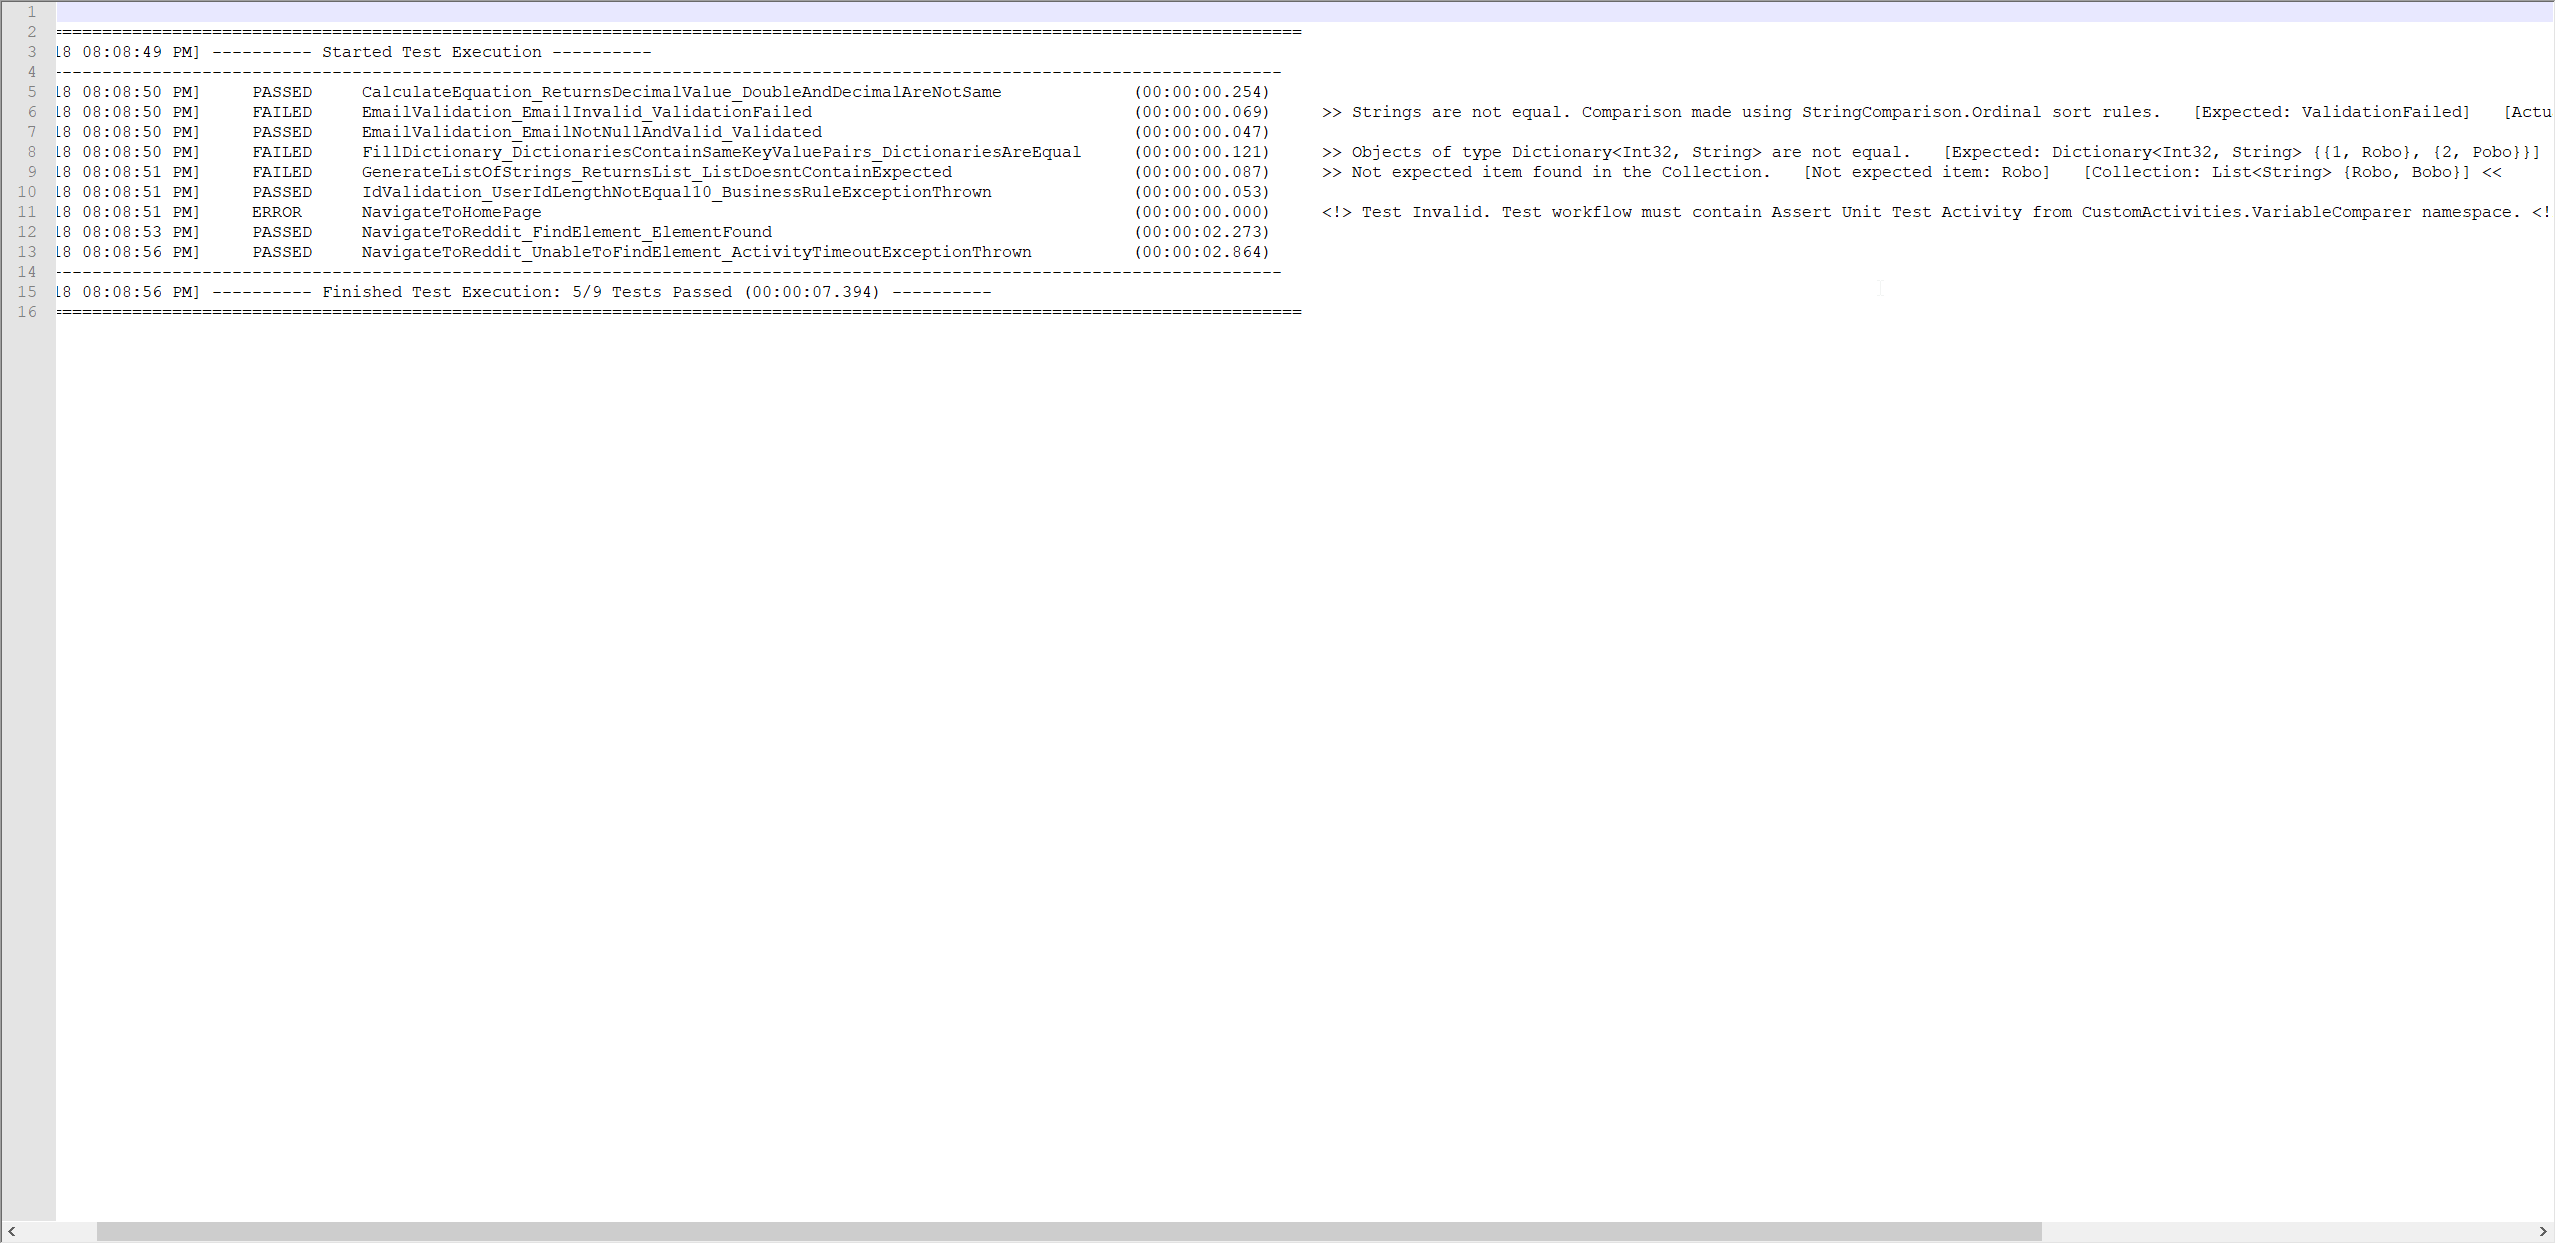Click the left scroll arrow on horizontal scrollbar
This screenshot has height=1244, width=2556.
pos(11,1231)
